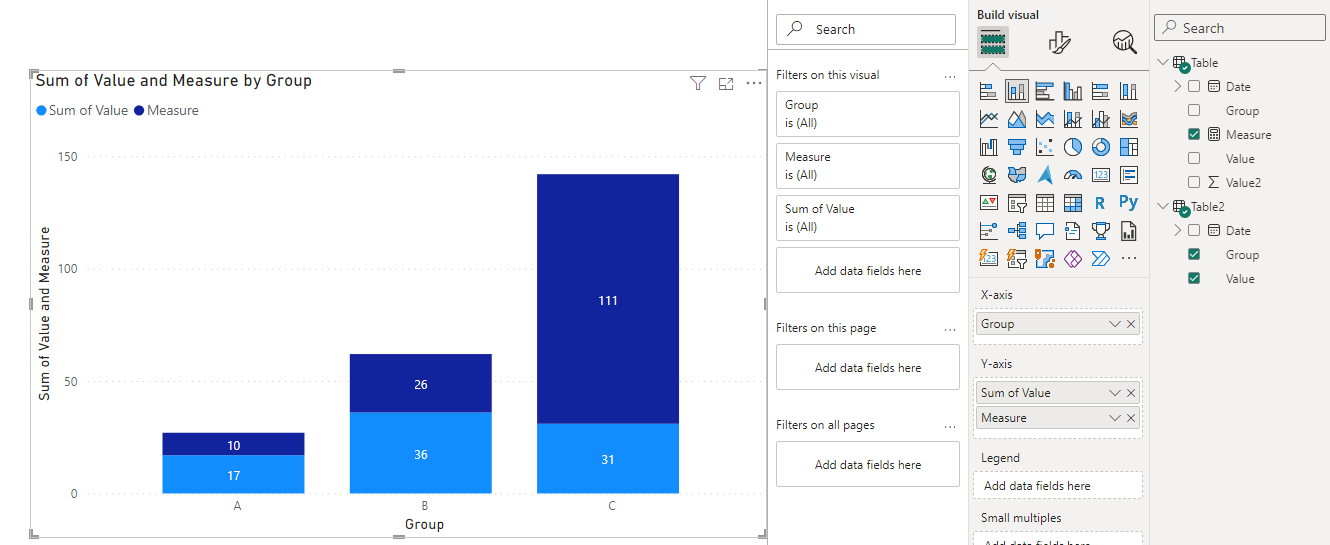The image size is (1330, 545).
Task: Check the Value2 field under Table
Action: click(1194, 182)
